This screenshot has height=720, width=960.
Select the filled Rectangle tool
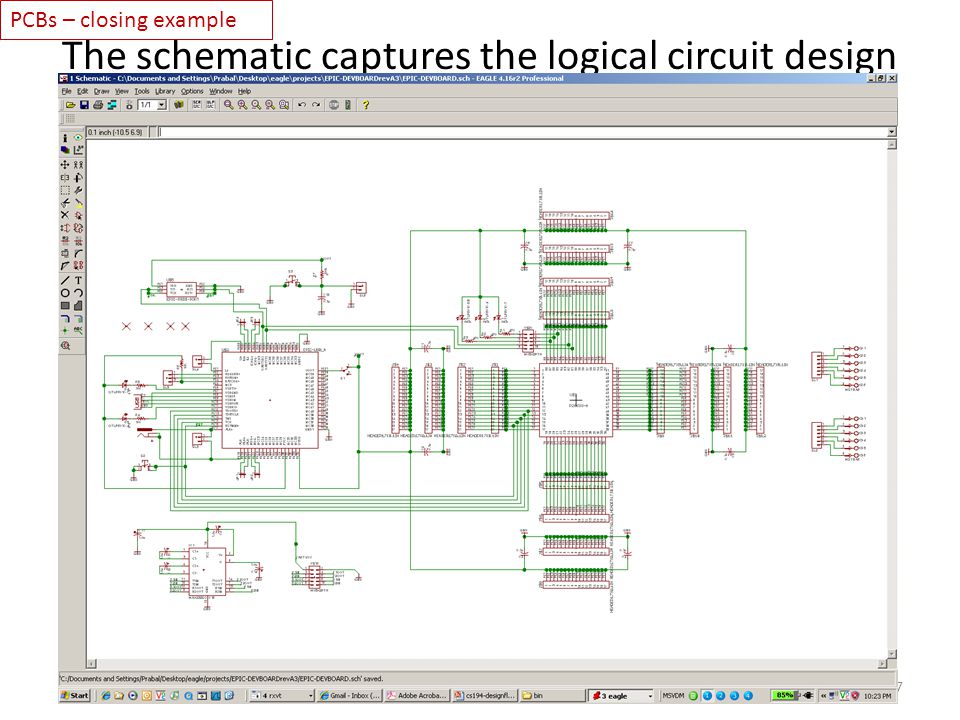tap(65, 306)
